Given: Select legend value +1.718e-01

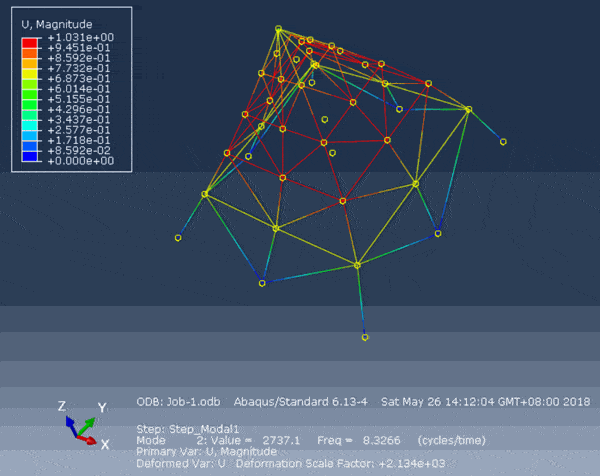Looking at the screenshot, I should (78, 140).
